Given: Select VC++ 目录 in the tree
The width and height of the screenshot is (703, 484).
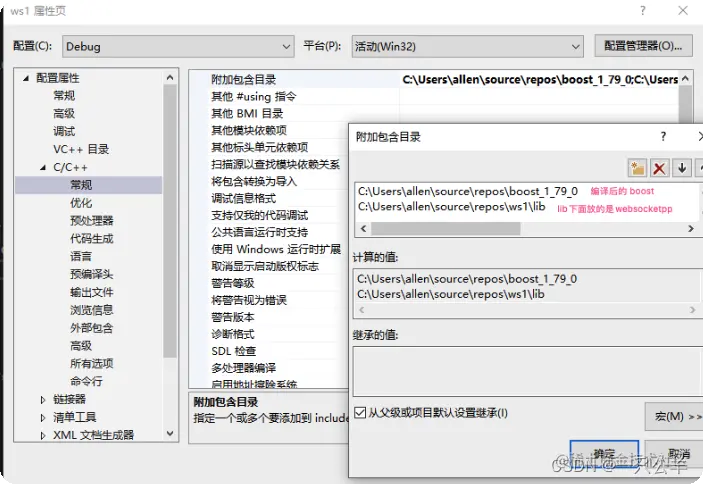Looking at the screenshot, I should pos(81,149).
